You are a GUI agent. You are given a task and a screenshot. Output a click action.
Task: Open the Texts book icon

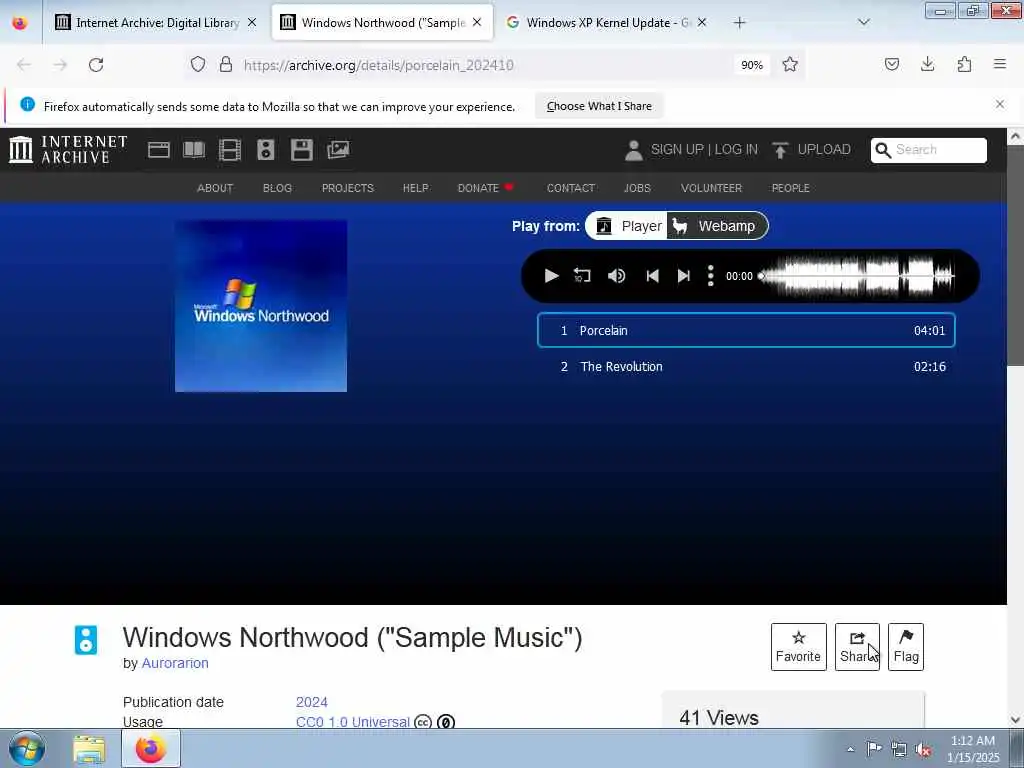click(194, 150)
